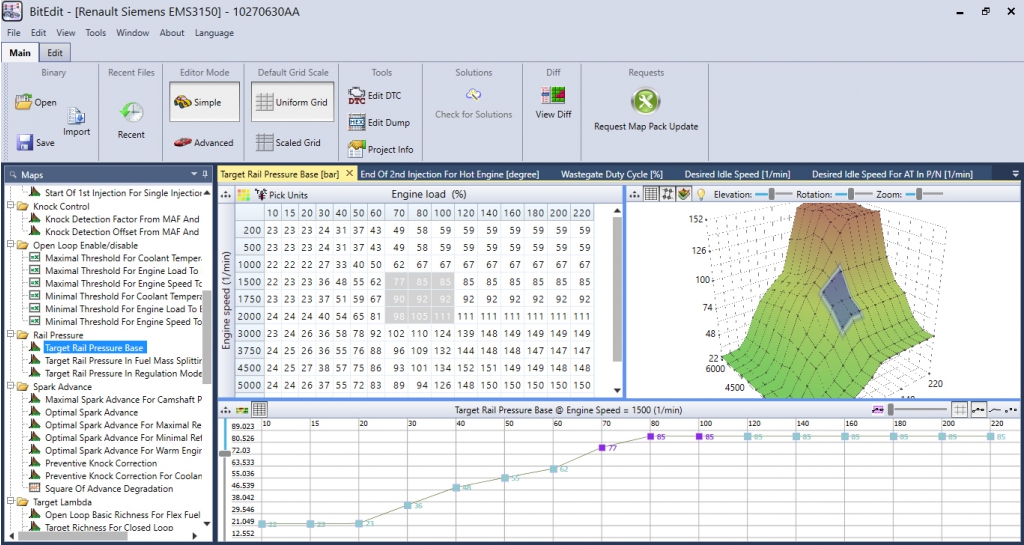Image resolution: width=1024 pixels, height=545 pixels.
Task: Toggle gridlines in the 2D graph
Action: [x=959, y=410]
